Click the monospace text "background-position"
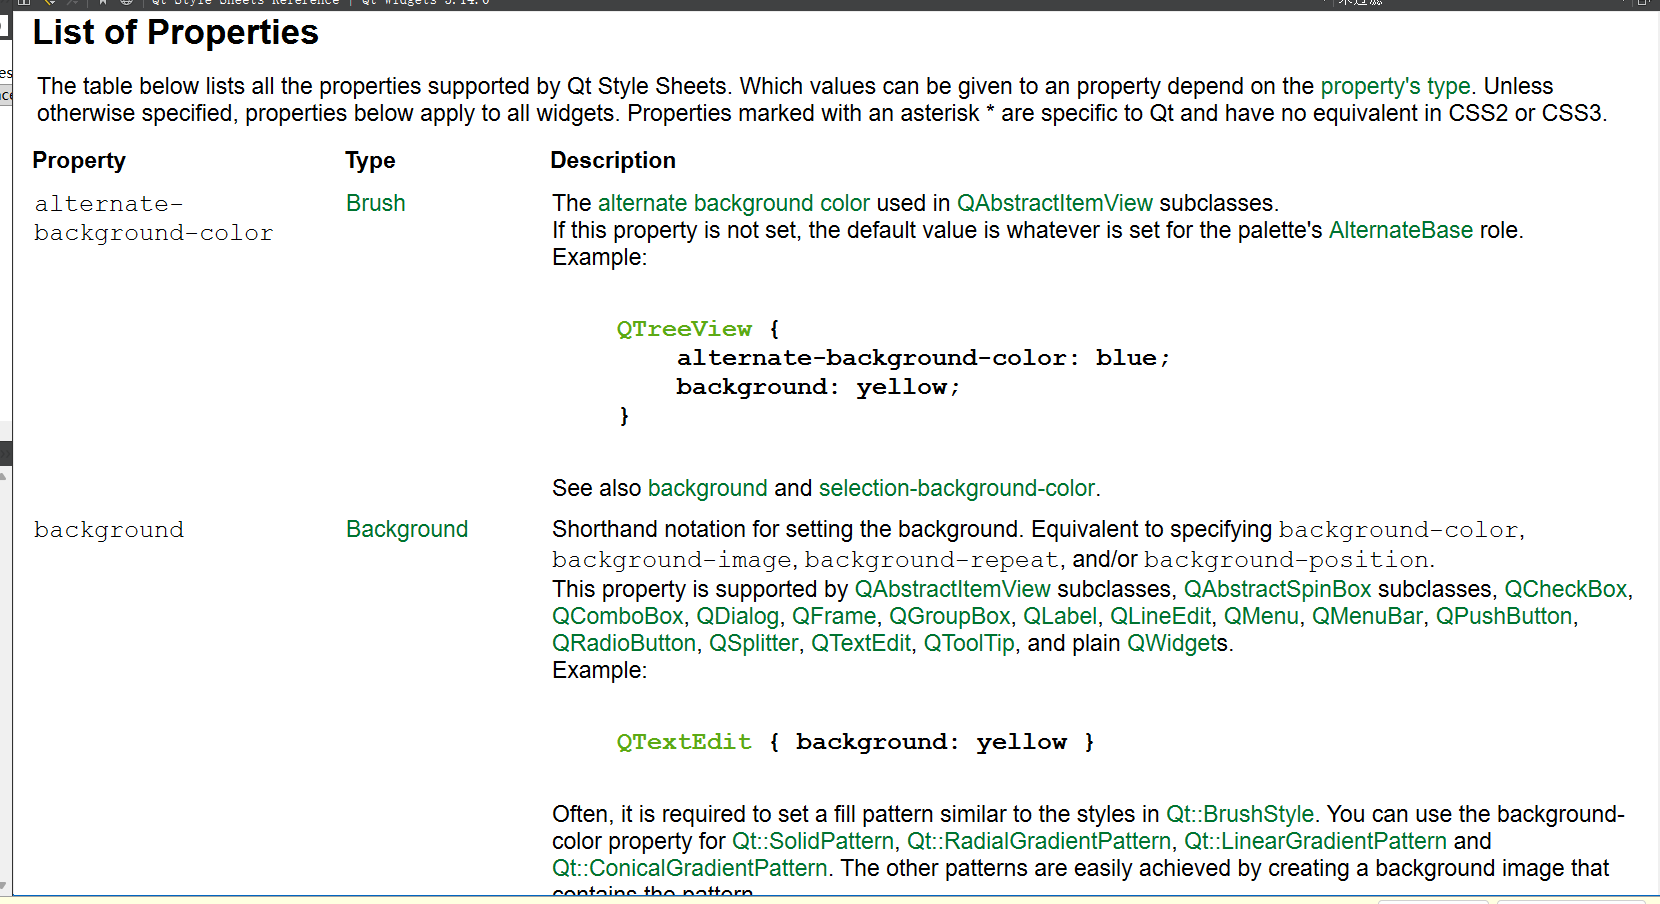The image size is (1660, 904). pyautogui.click(x=1287, y=560)
